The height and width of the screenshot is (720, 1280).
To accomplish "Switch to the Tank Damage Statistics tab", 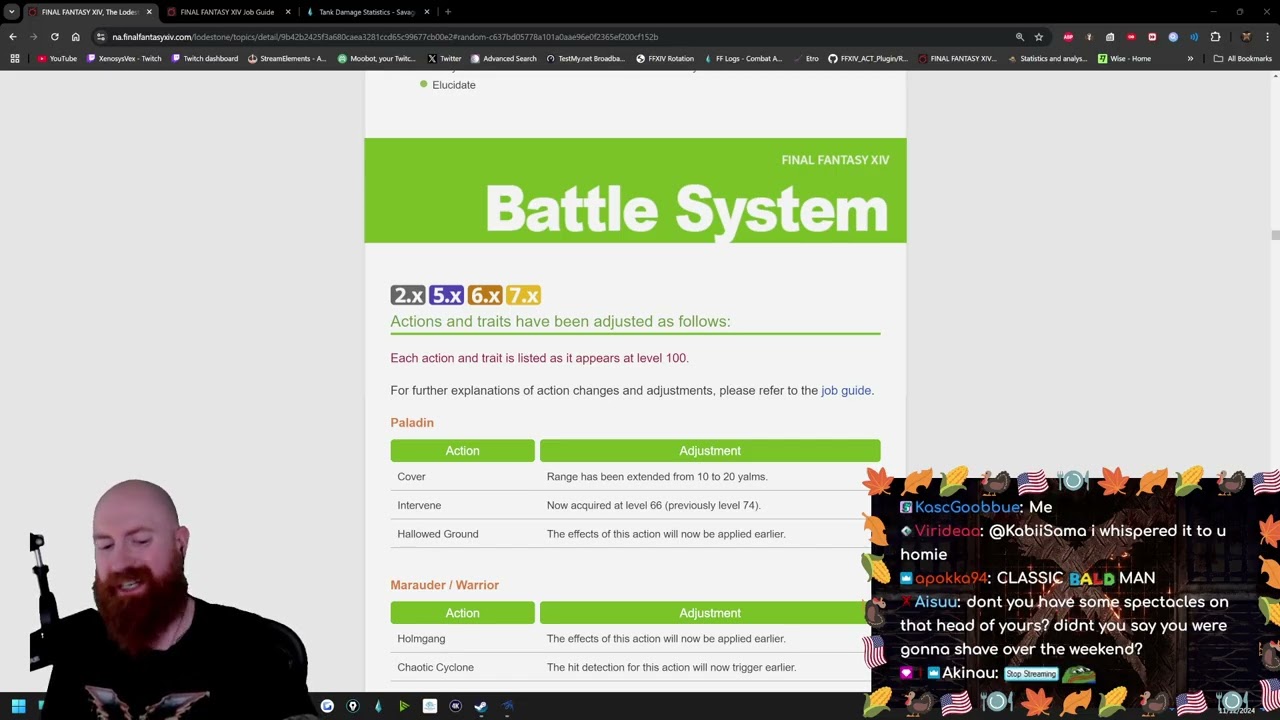I will [x=366, y=12].
